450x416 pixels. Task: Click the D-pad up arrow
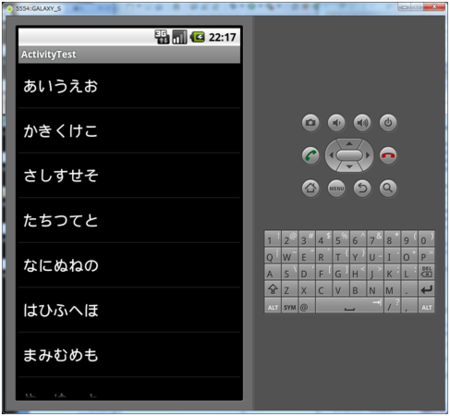pyautogui.click(x=349, y=144)
